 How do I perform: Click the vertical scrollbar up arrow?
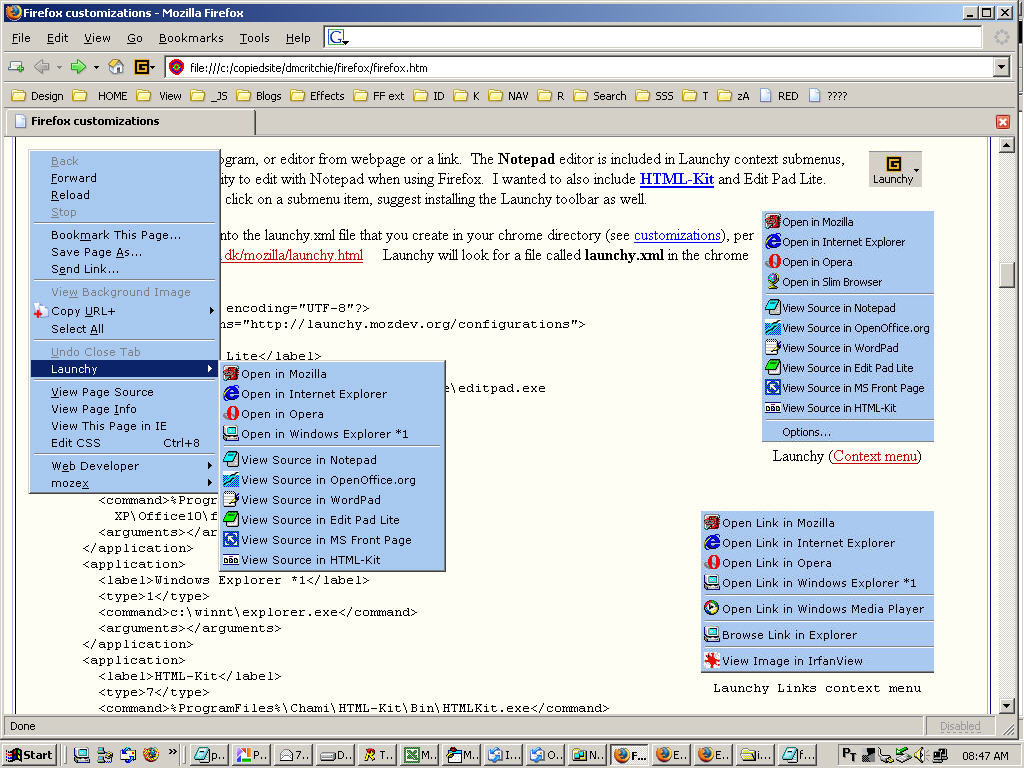pos(1006,145)
